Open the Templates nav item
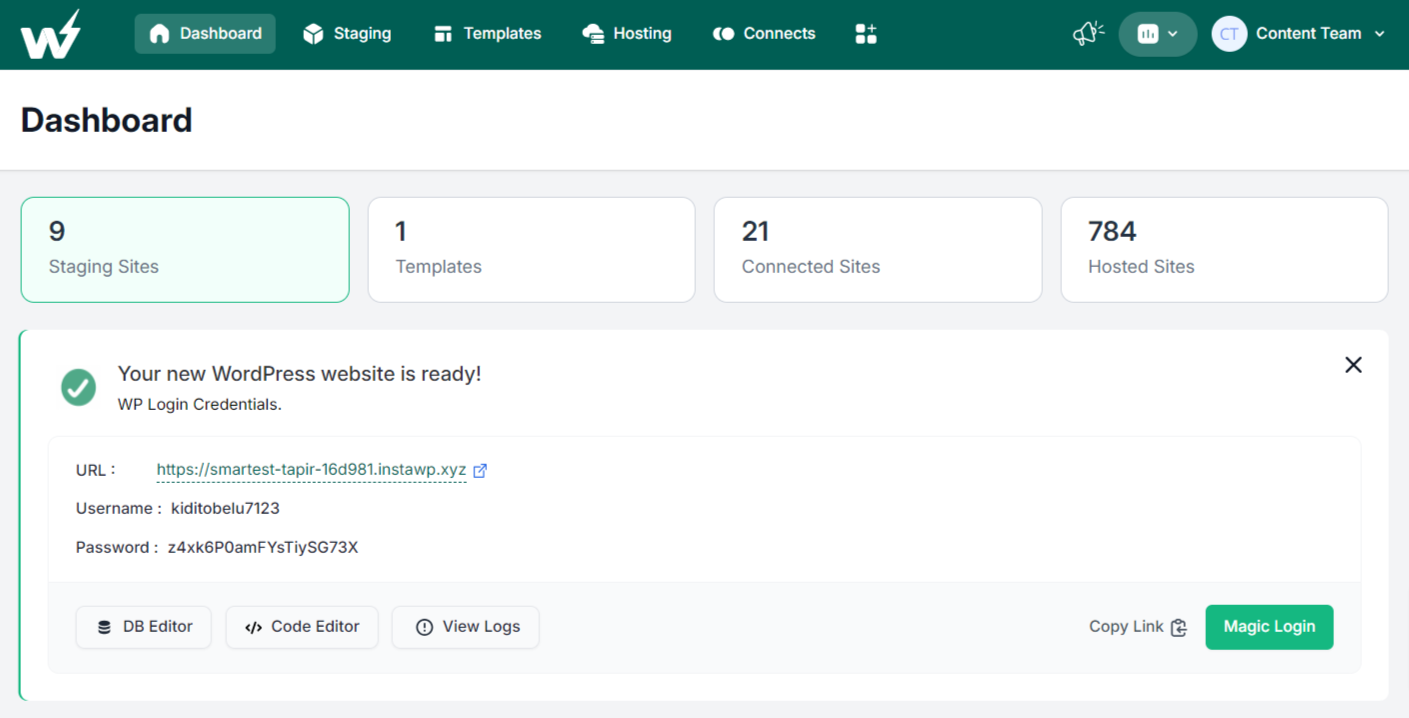 pos(487,34)
